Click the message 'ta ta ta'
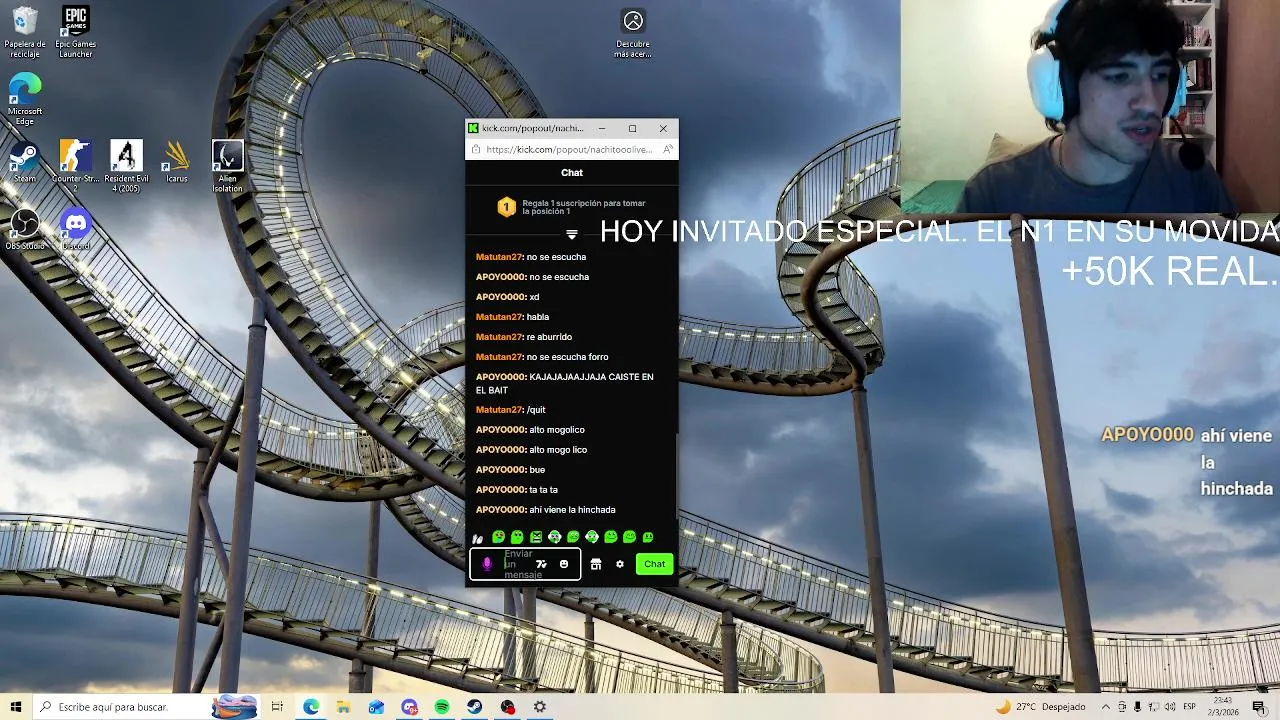The image size is (1280, 720). point(544,490)
